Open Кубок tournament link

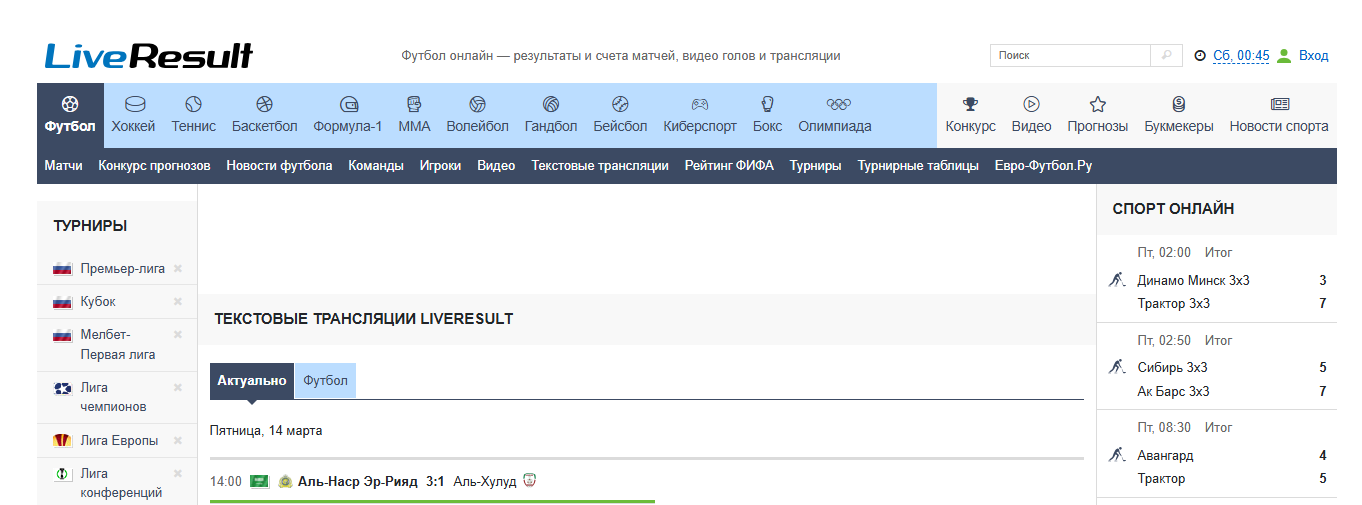(98, 301)
